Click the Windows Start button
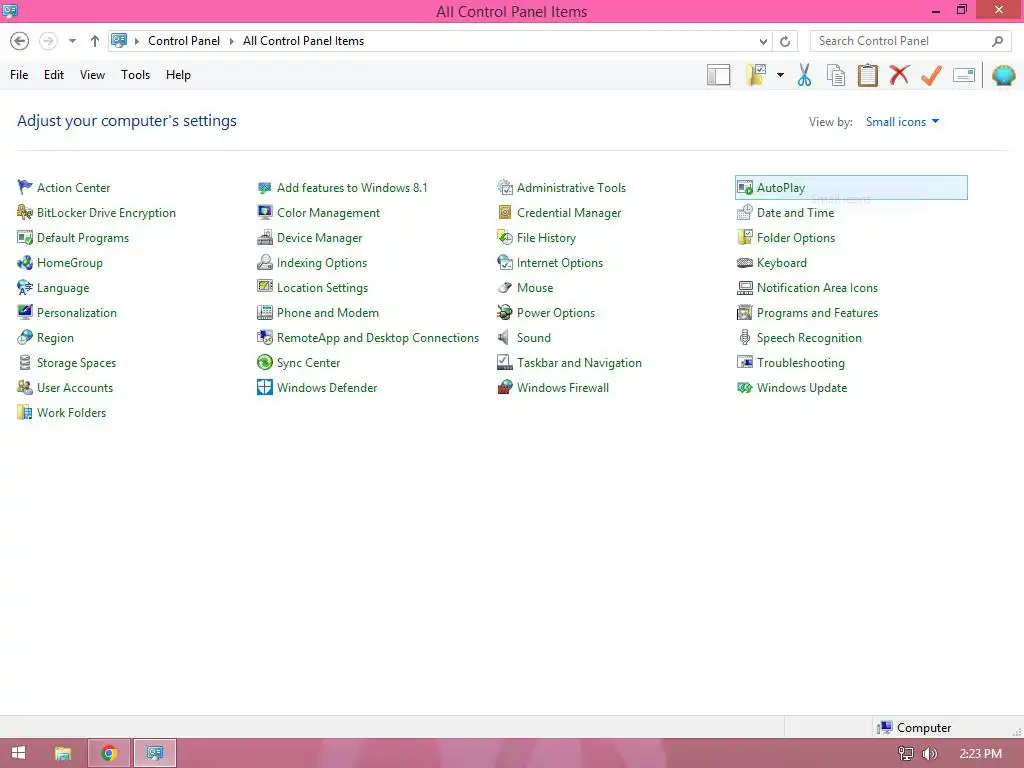Screen dimensions: 1024x768 coord(18,753)
